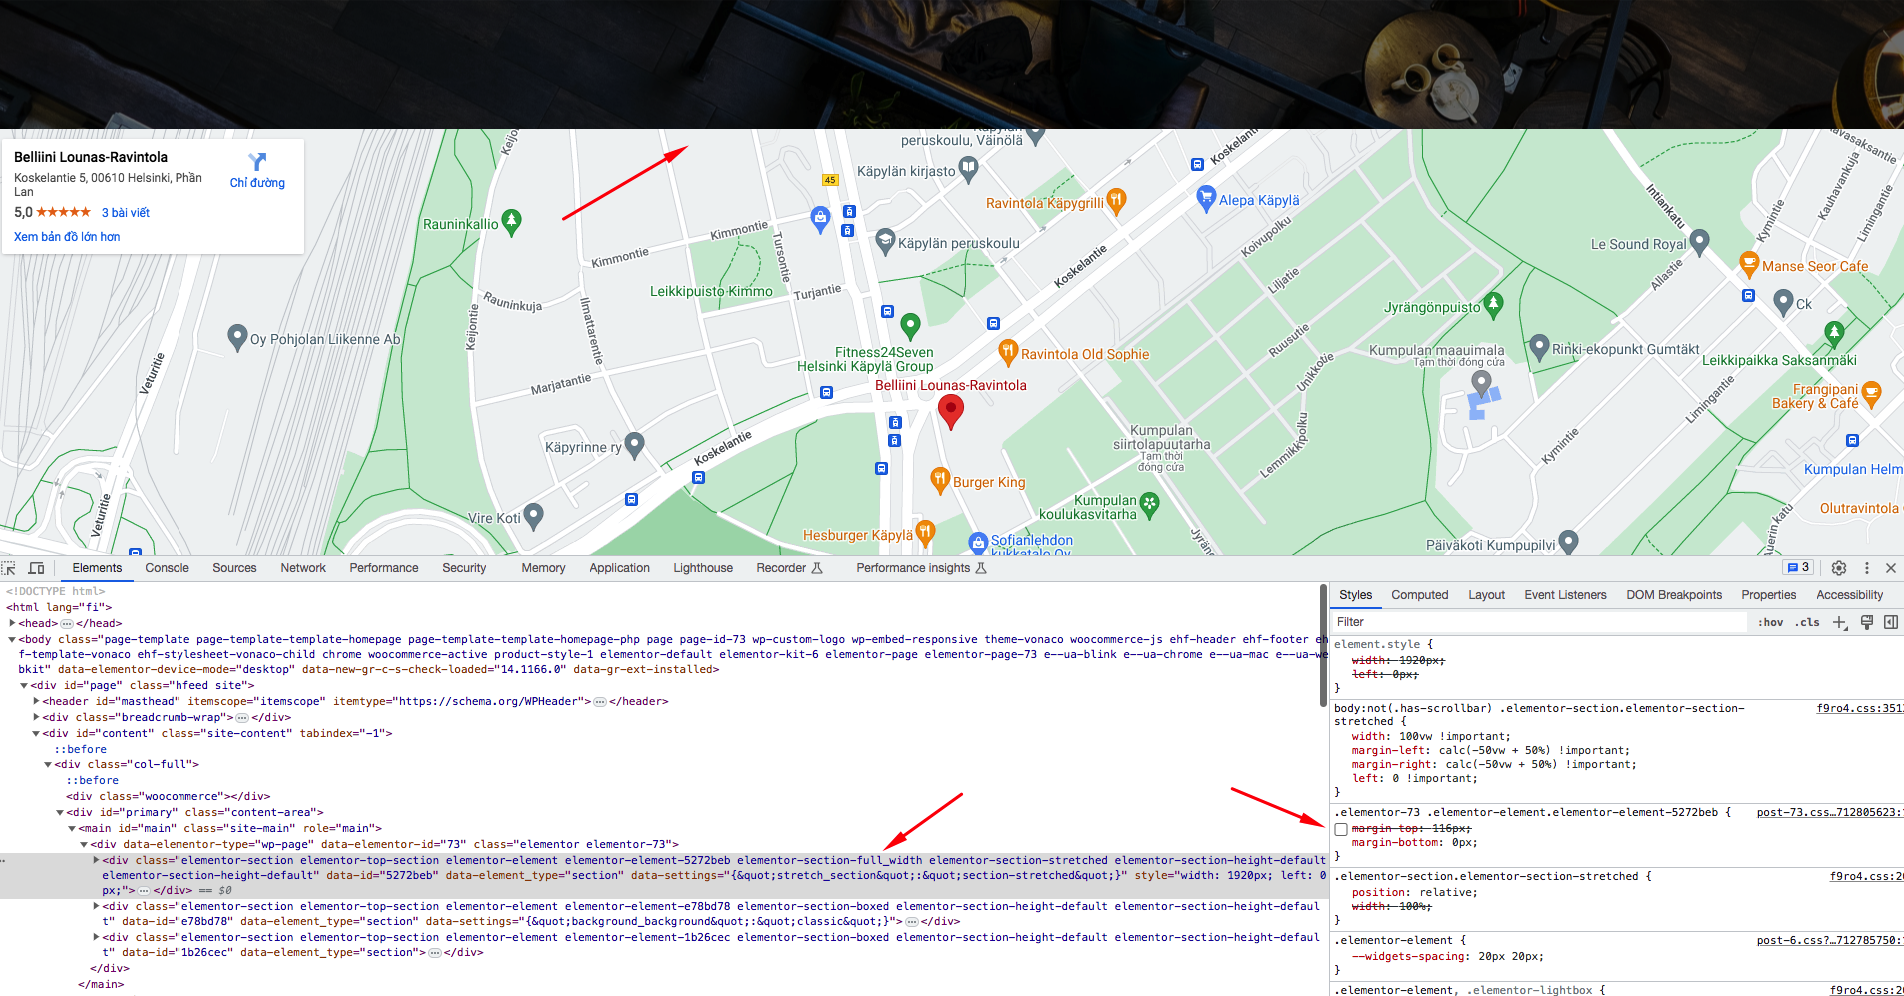Switch to the Console tab
Image resolution: width=1904 pixels, height=996 pixels.
(167, 568)
